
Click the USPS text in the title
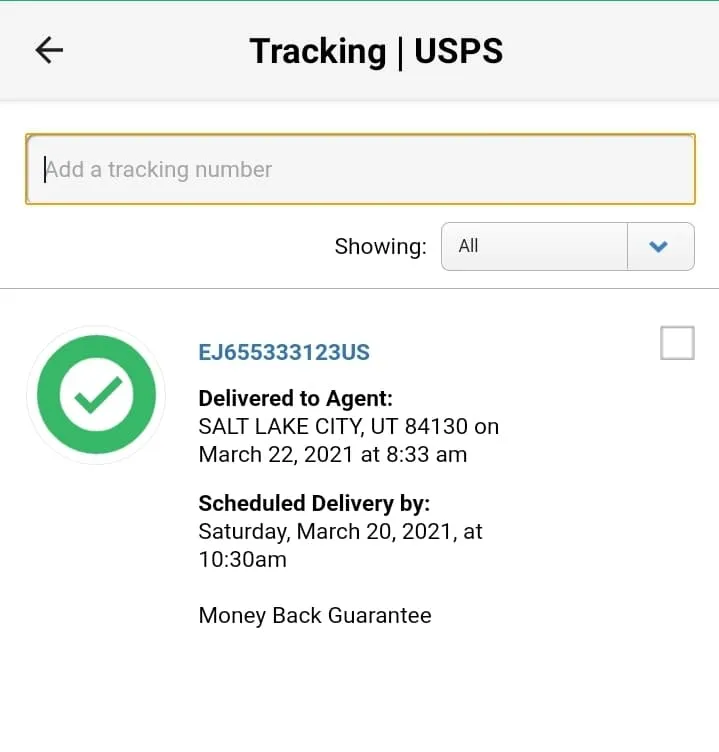[458, 51]
